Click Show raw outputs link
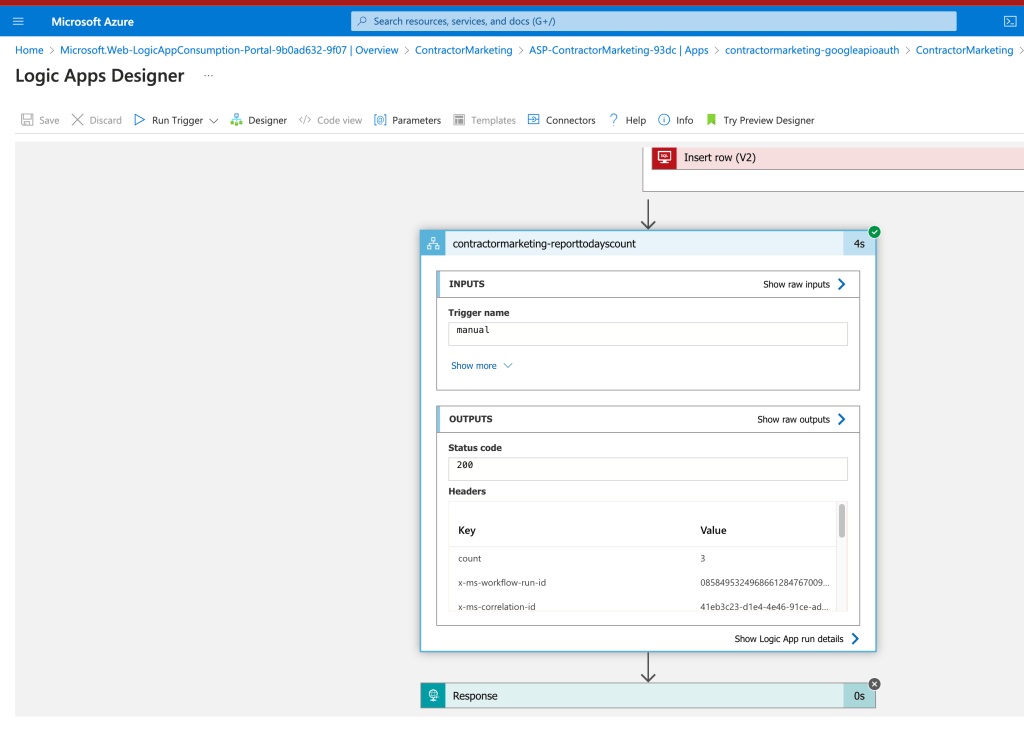Viewport: 1024px width, 731px height. [793, 419]
